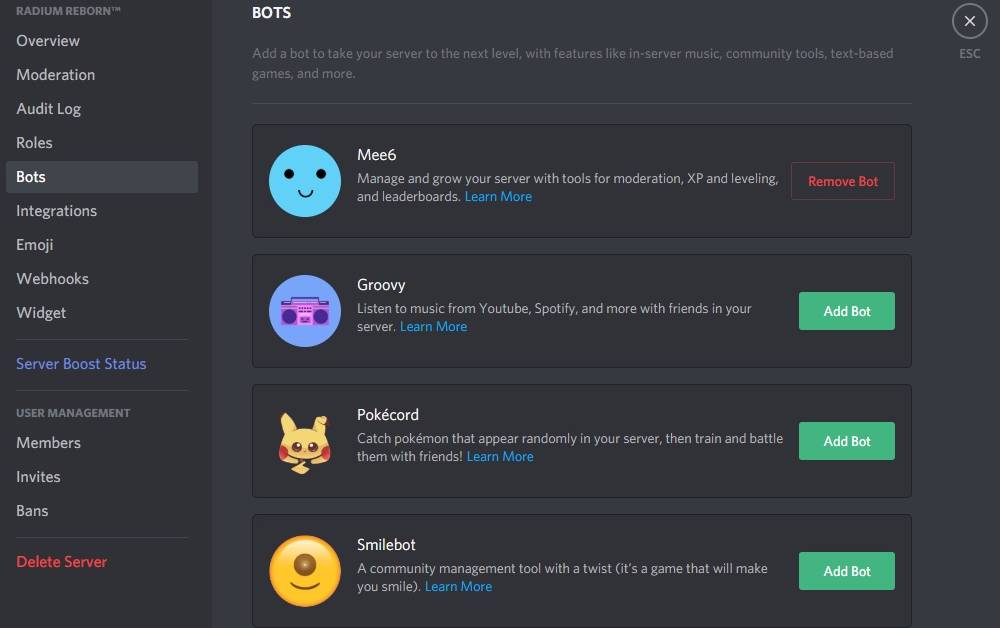Open Learn More link for Groovy
The height and width of the screenshot is (628, 1000).
coord(433,327)
